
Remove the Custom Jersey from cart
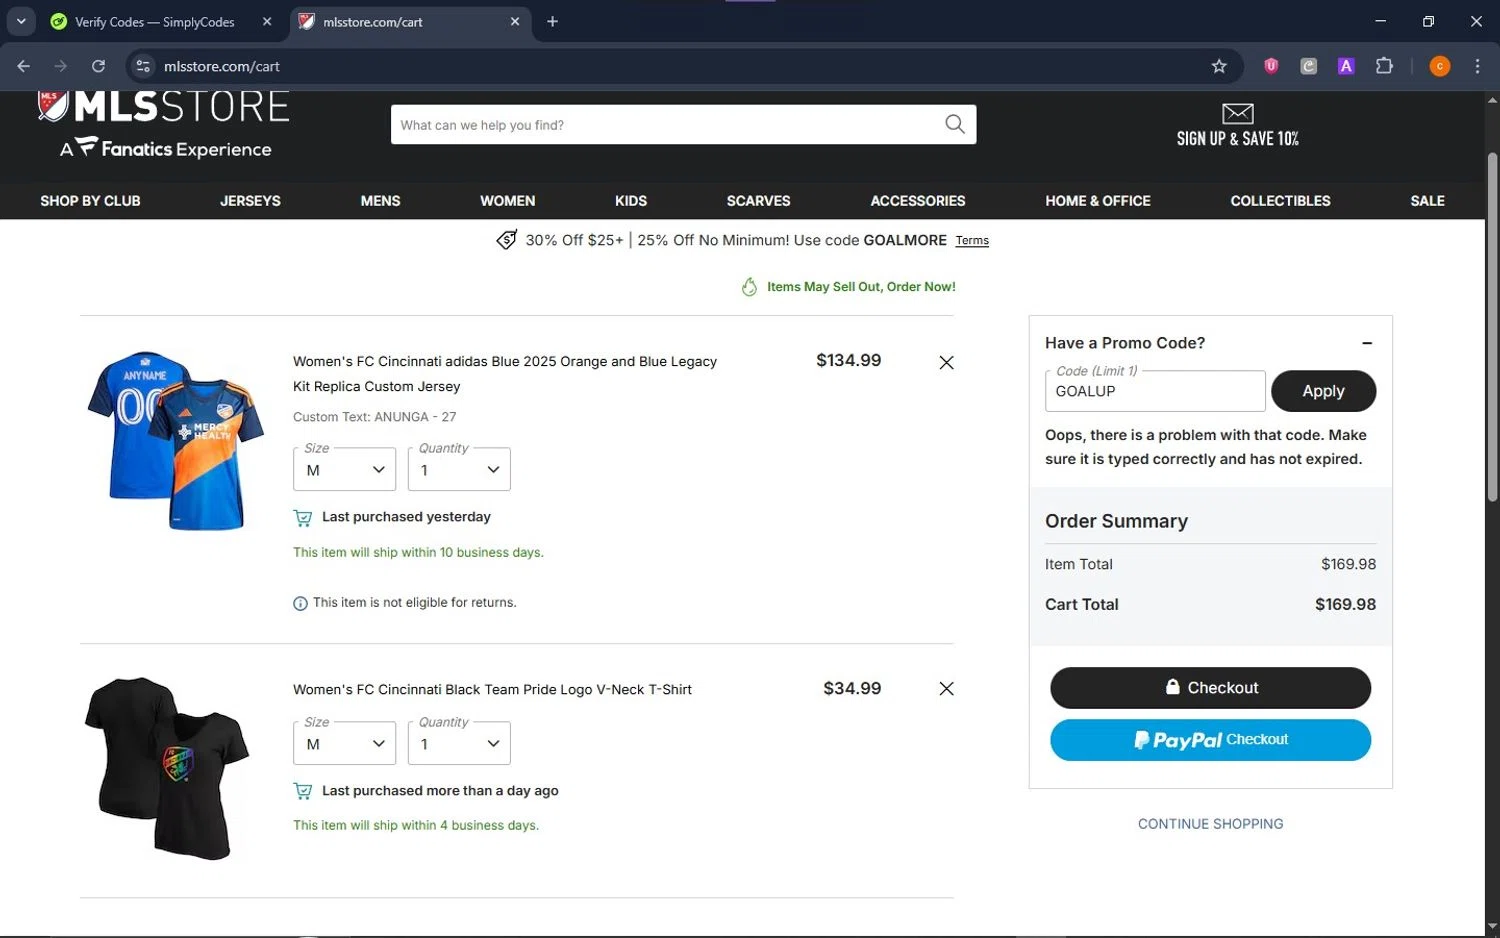coord(946,362)
